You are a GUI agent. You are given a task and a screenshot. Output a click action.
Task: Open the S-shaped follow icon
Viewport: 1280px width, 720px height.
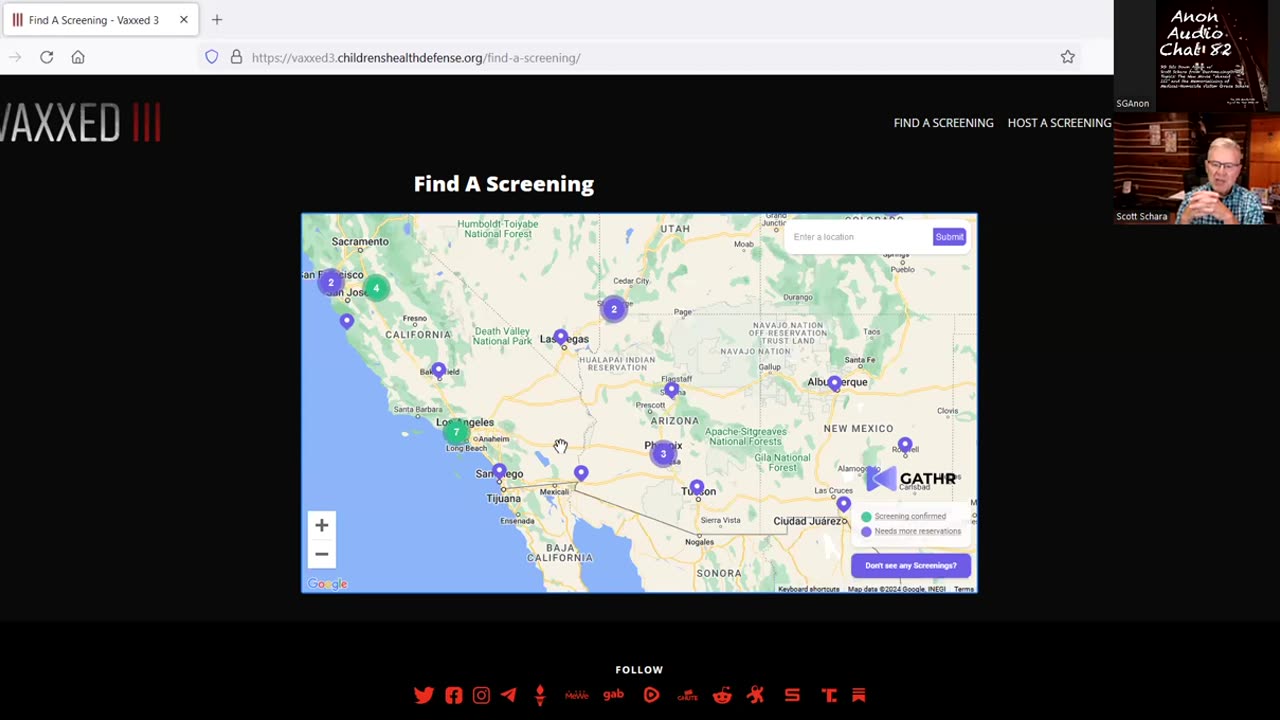(x=792, y=695)
